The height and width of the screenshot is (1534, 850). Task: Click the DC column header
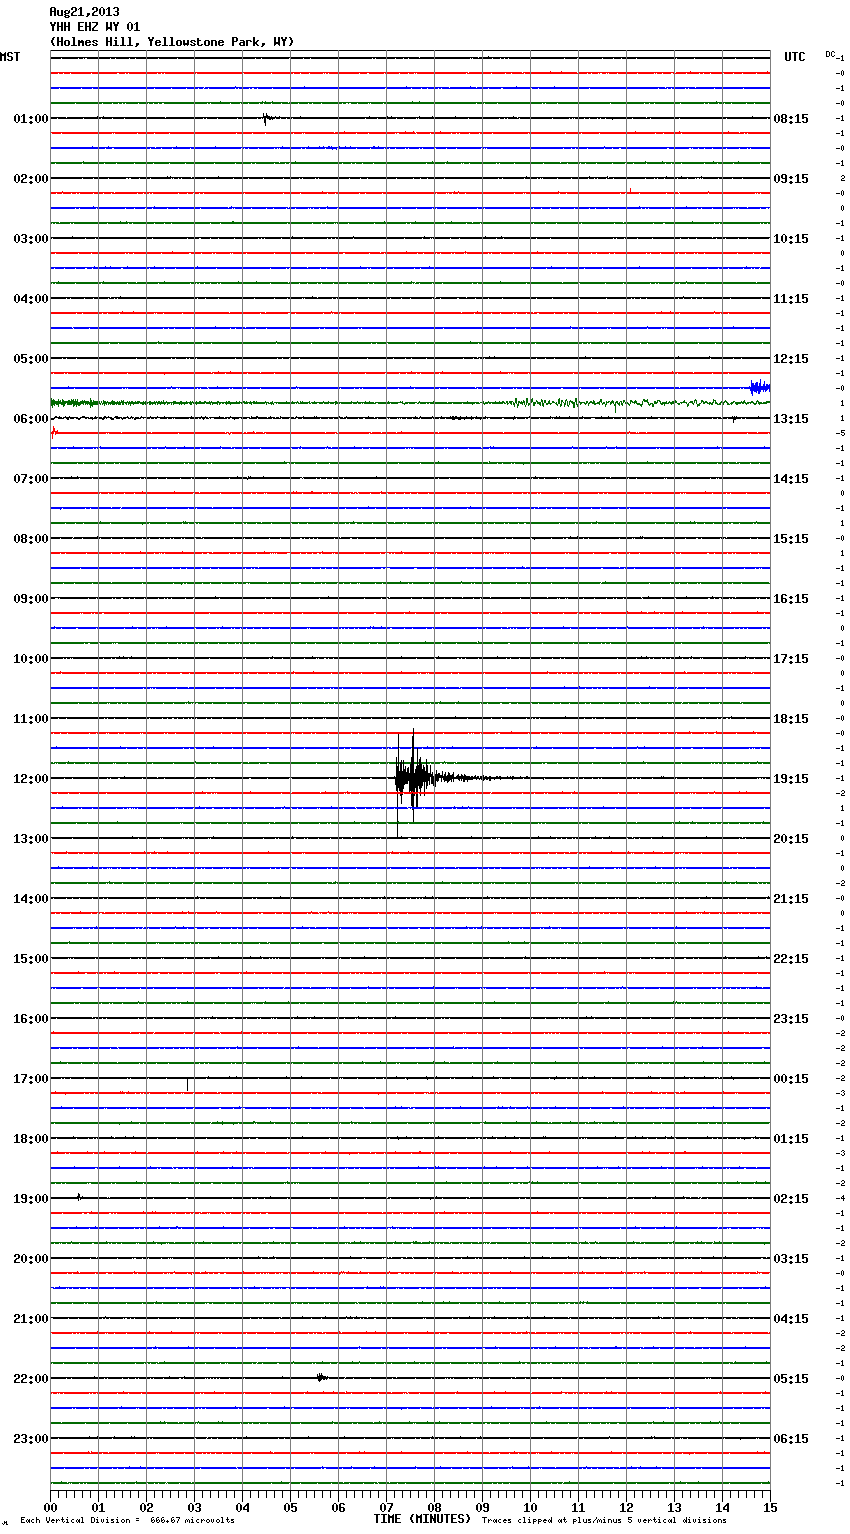click(831, 54)
